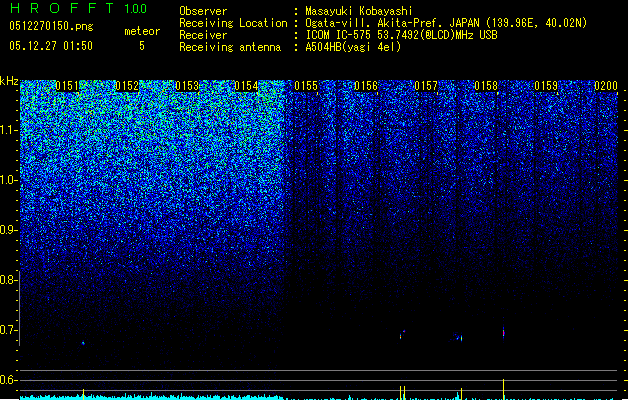
Task: Click the Receiving Location field label
Action: point(233,23)
